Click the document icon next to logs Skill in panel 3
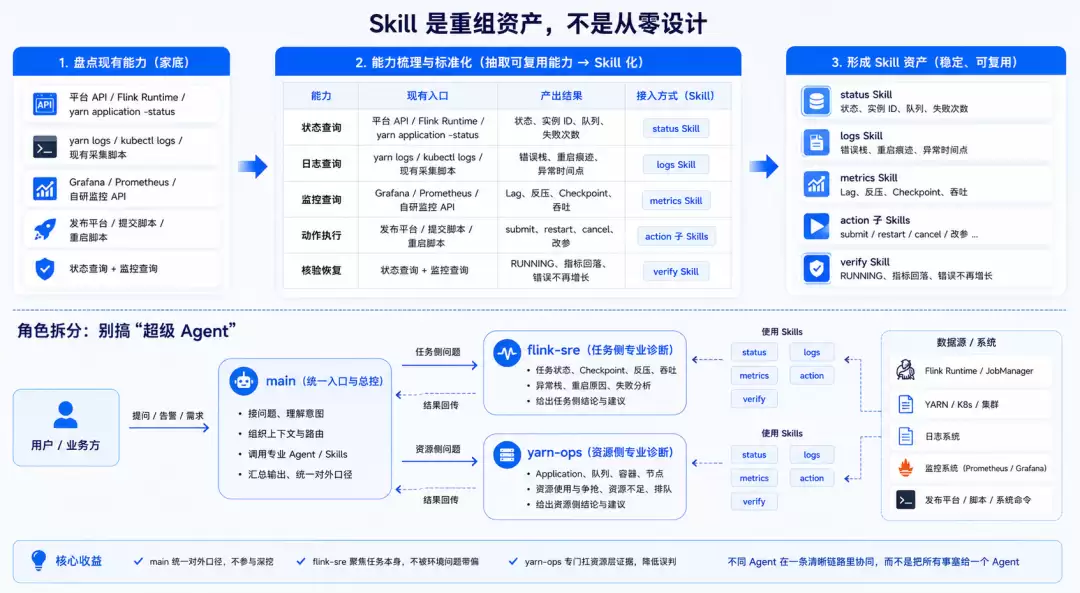The width and height of the screenshot is (1080, 593). pyautogui.click(x=816, y=143)
